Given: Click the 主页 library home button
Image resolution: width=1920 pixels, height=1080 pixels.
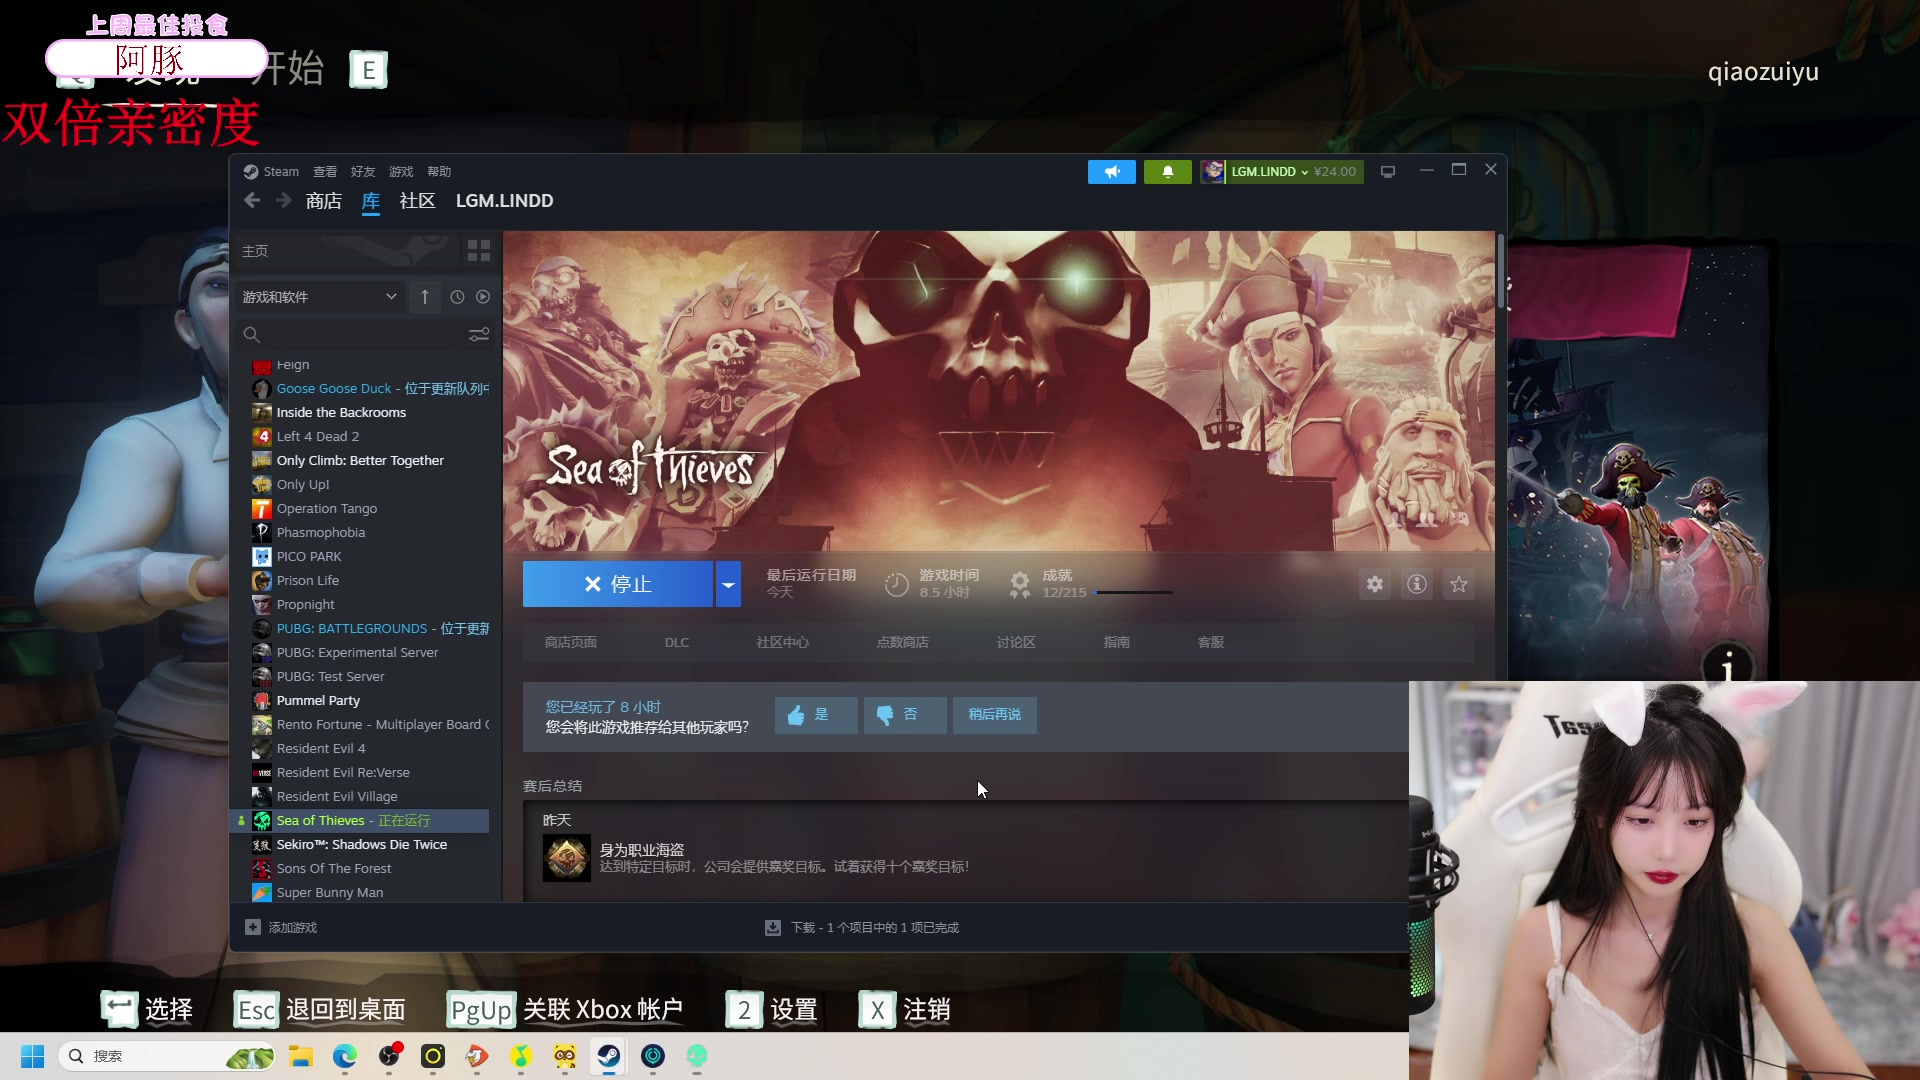Looking at the screenshot, I should pyautogui.click(x=348, y=250).
